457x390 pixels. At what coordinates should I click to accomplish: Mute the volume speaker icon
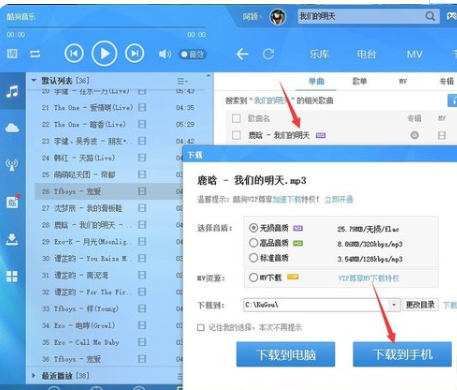tap(165, 54)
